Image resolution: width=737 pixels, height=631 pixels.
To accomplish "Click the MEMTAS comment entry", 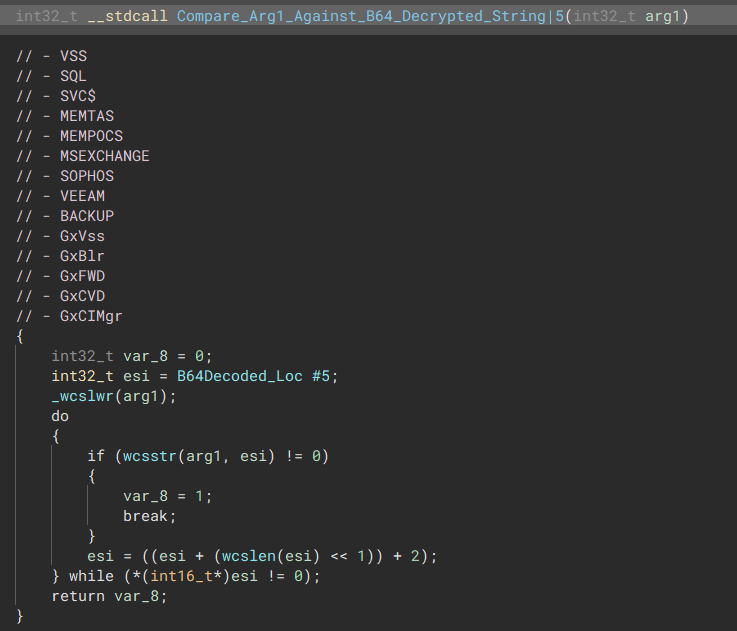I will click(86, 116).
